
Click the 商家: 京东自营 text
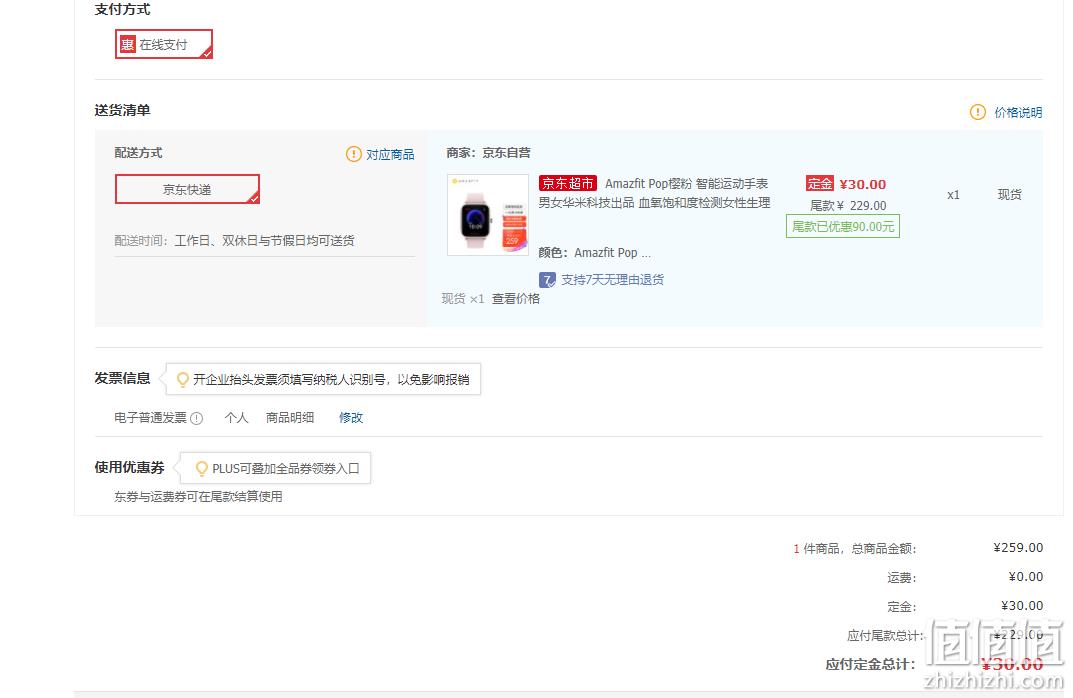(x=489, y=153)
